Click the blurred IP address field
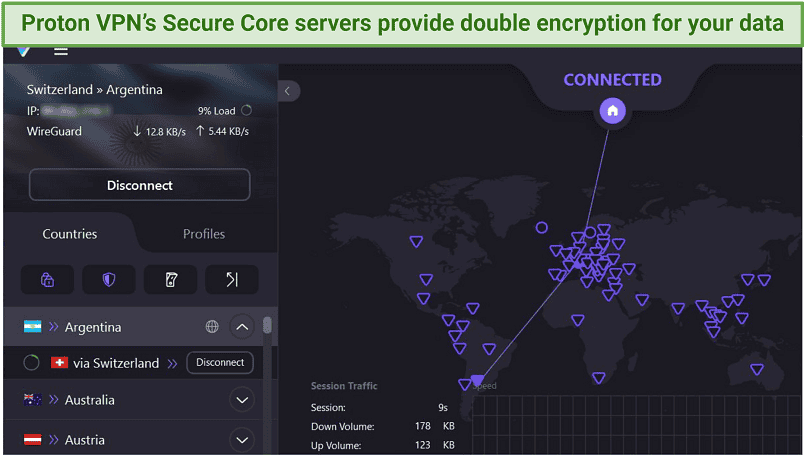This screenshot has height=457, width=806. coord(76,111)
